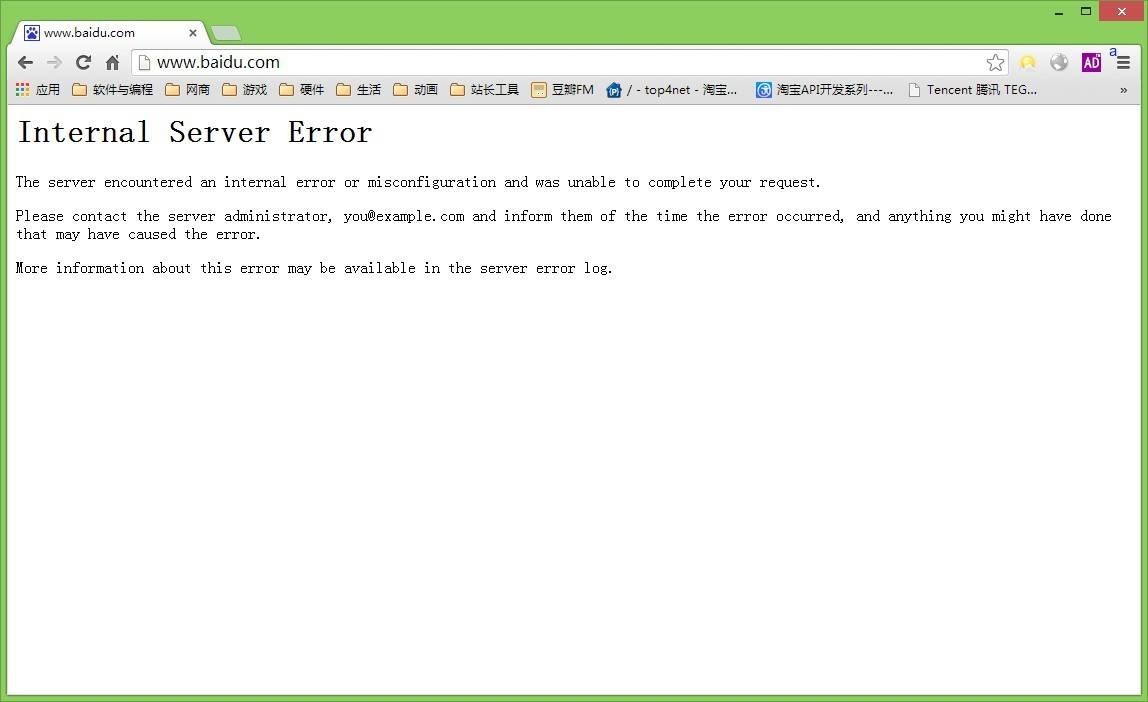Launch the 应用 apps shortcut

pyautogui.click(x=38, y=90)
